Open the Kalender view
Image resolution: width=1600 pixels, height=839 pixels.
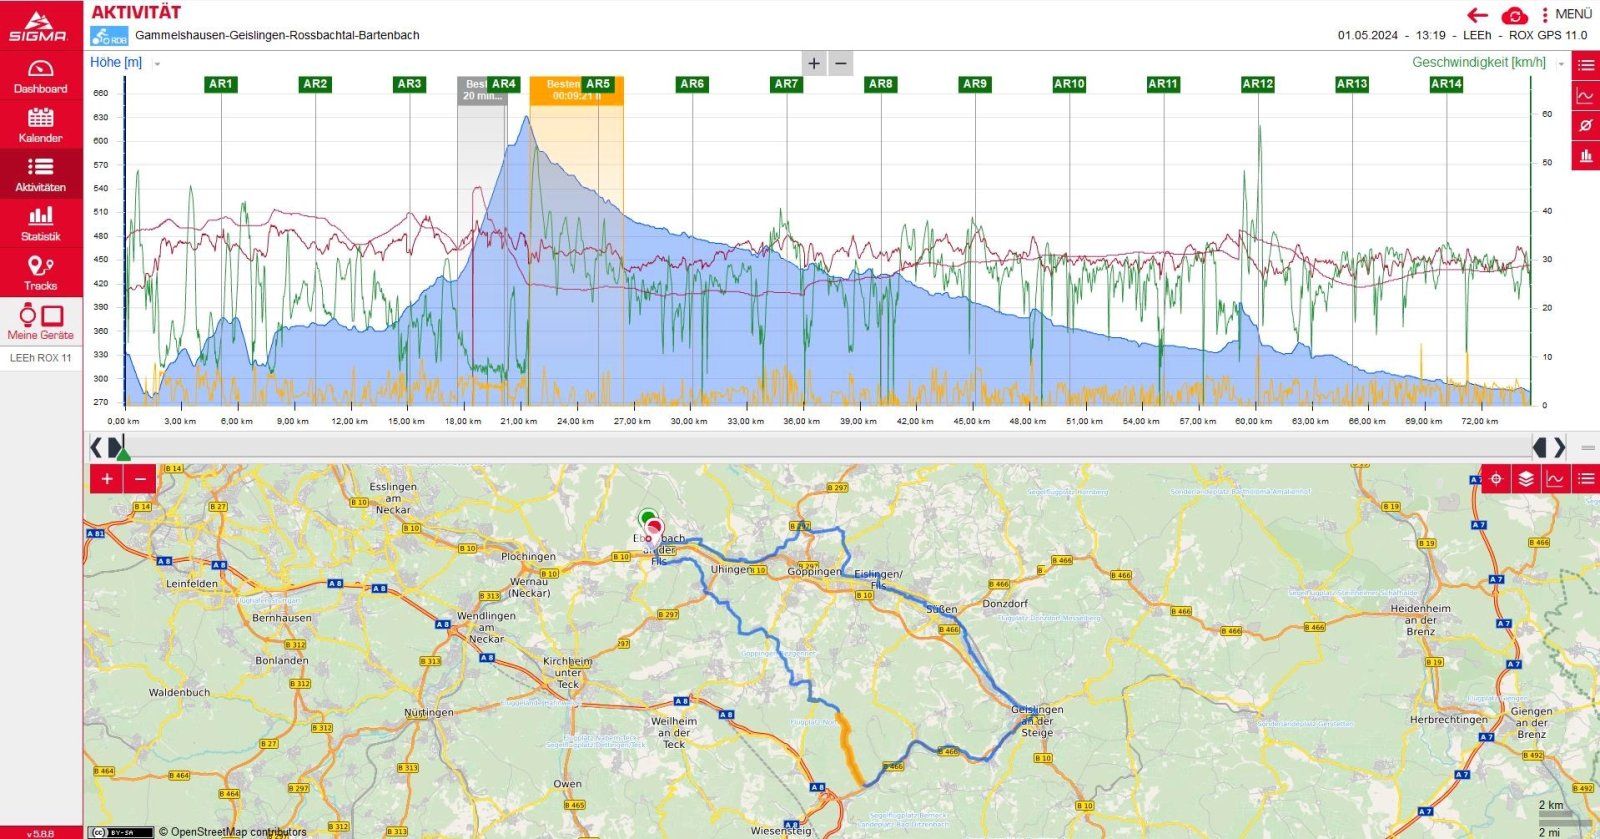(x=40, y=125)
